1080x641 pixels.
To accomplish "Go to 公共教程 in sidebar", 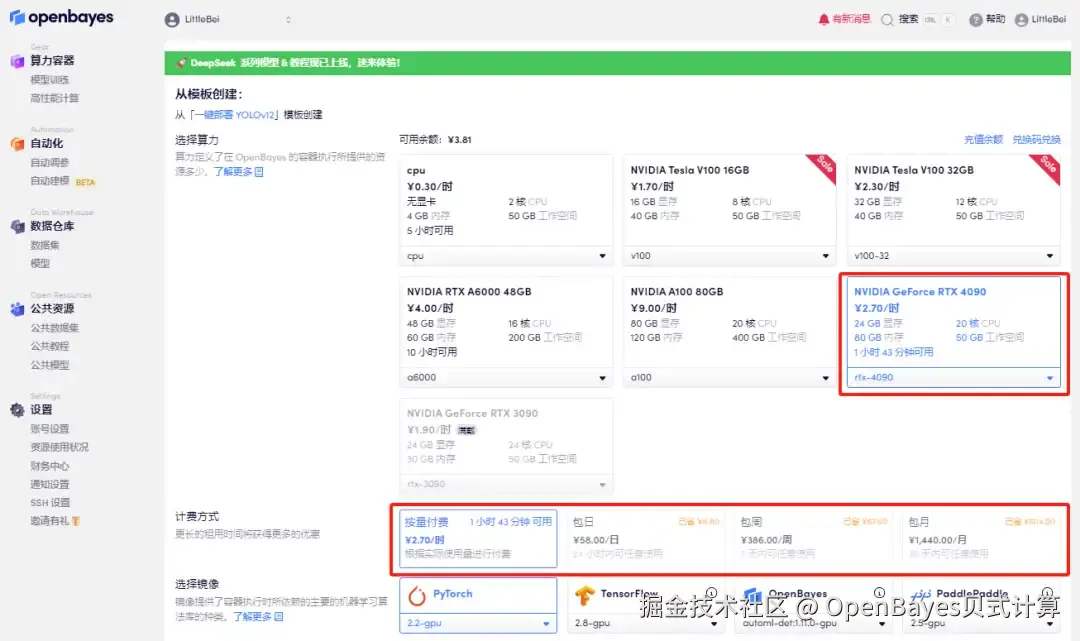I will coord(50,346).
